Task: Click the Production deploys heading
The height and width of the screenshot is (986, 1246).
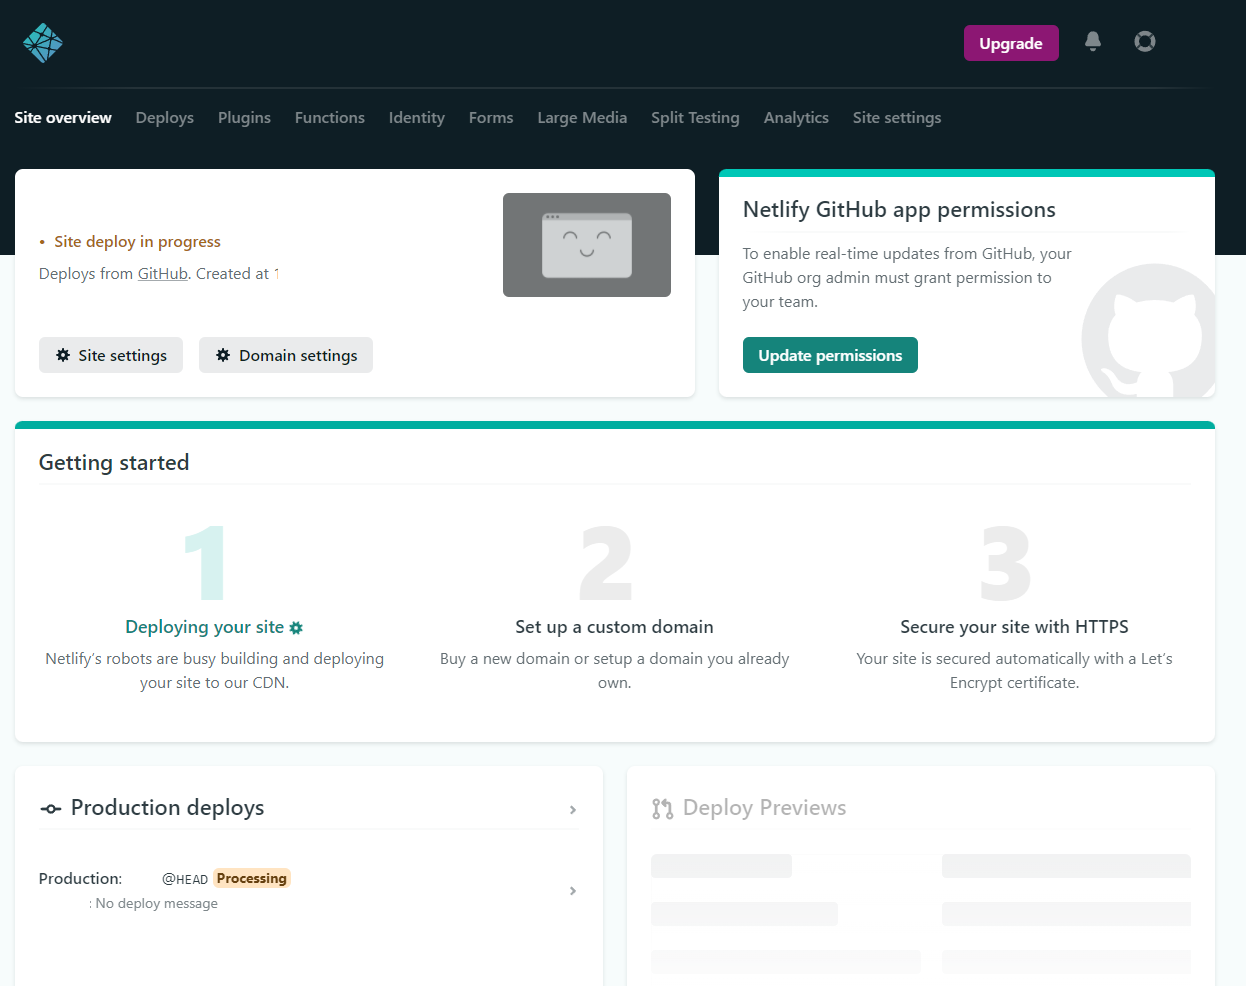Action: tap(167, 808)
